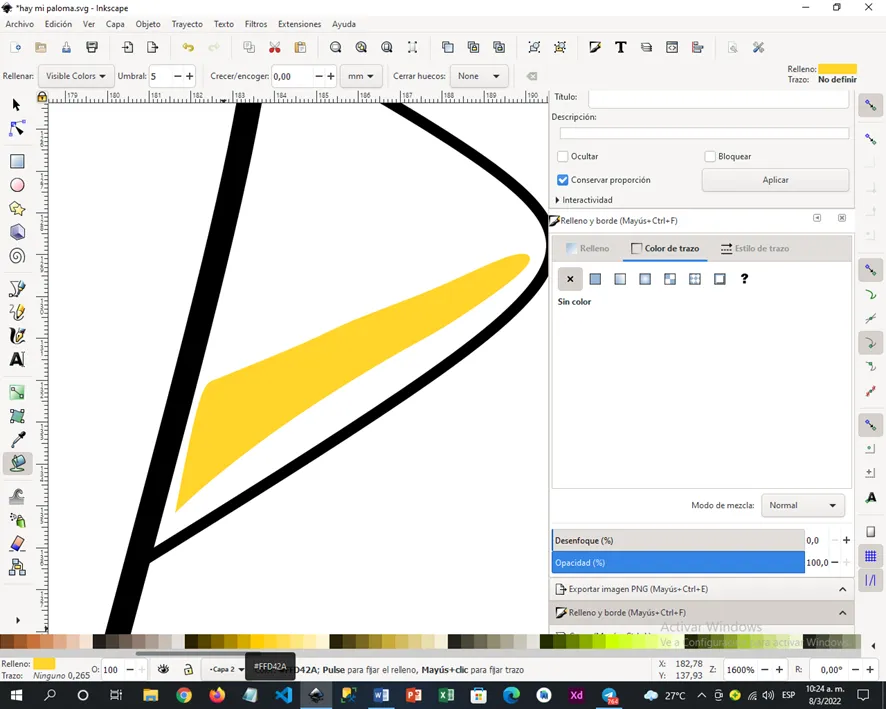Check the Ocultar checkbox

tap(562, 156)
